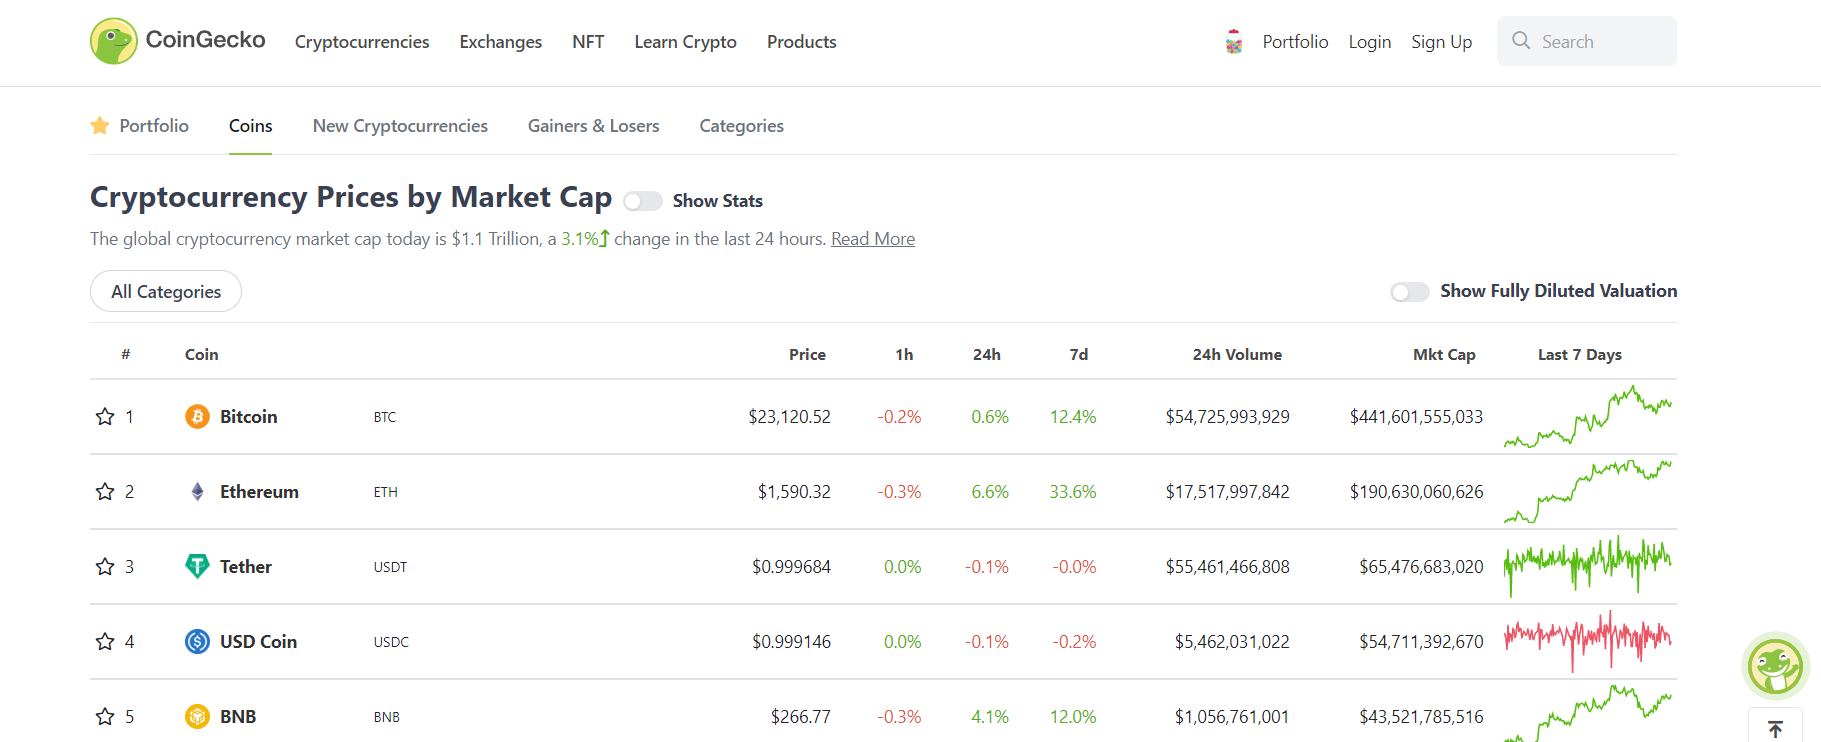Favorite BNB with its star icon
This screenshot has height=742, width=1821.
click(x=105, y=717)
